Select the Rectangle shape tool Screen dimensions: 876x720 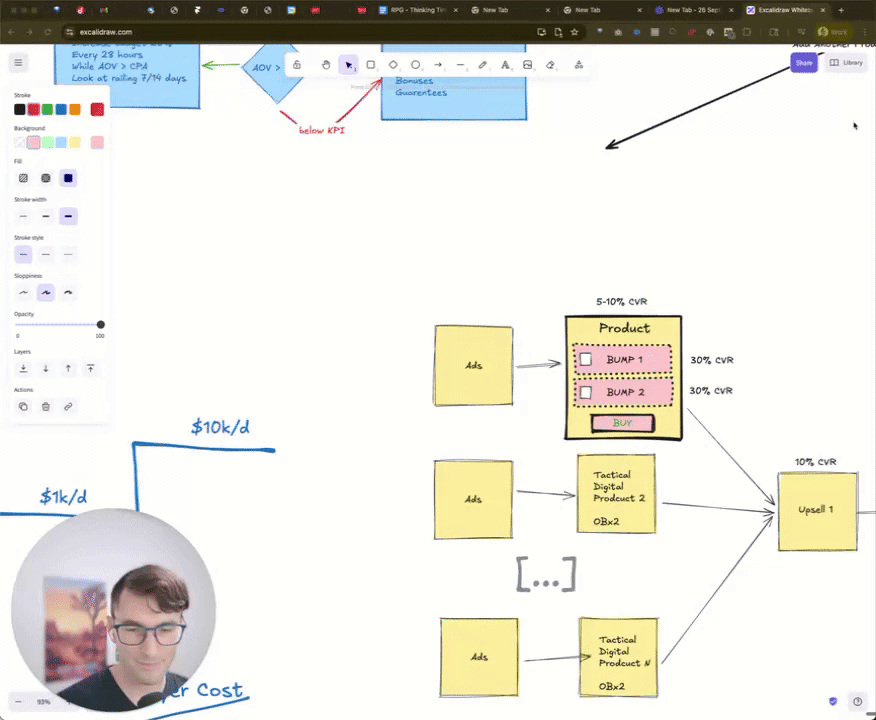[370, 65]
